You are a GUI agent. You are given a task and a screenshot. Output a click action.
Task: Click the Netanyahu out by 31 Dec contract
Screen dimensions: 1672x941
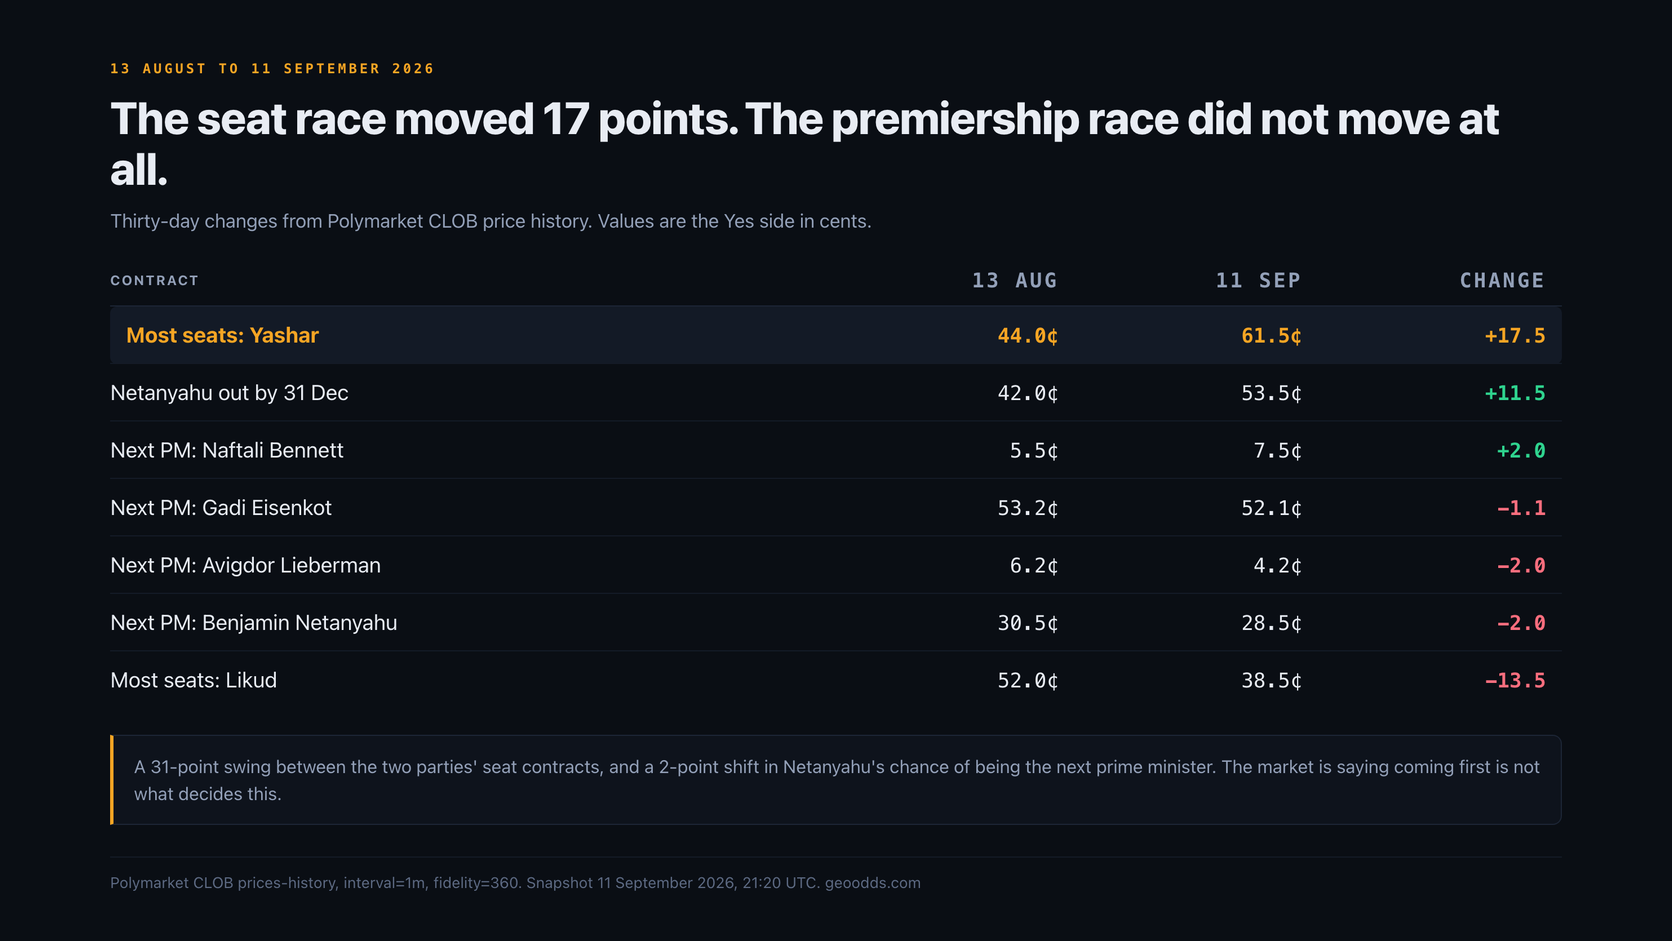pyautogui.click(x=229, y=393)
